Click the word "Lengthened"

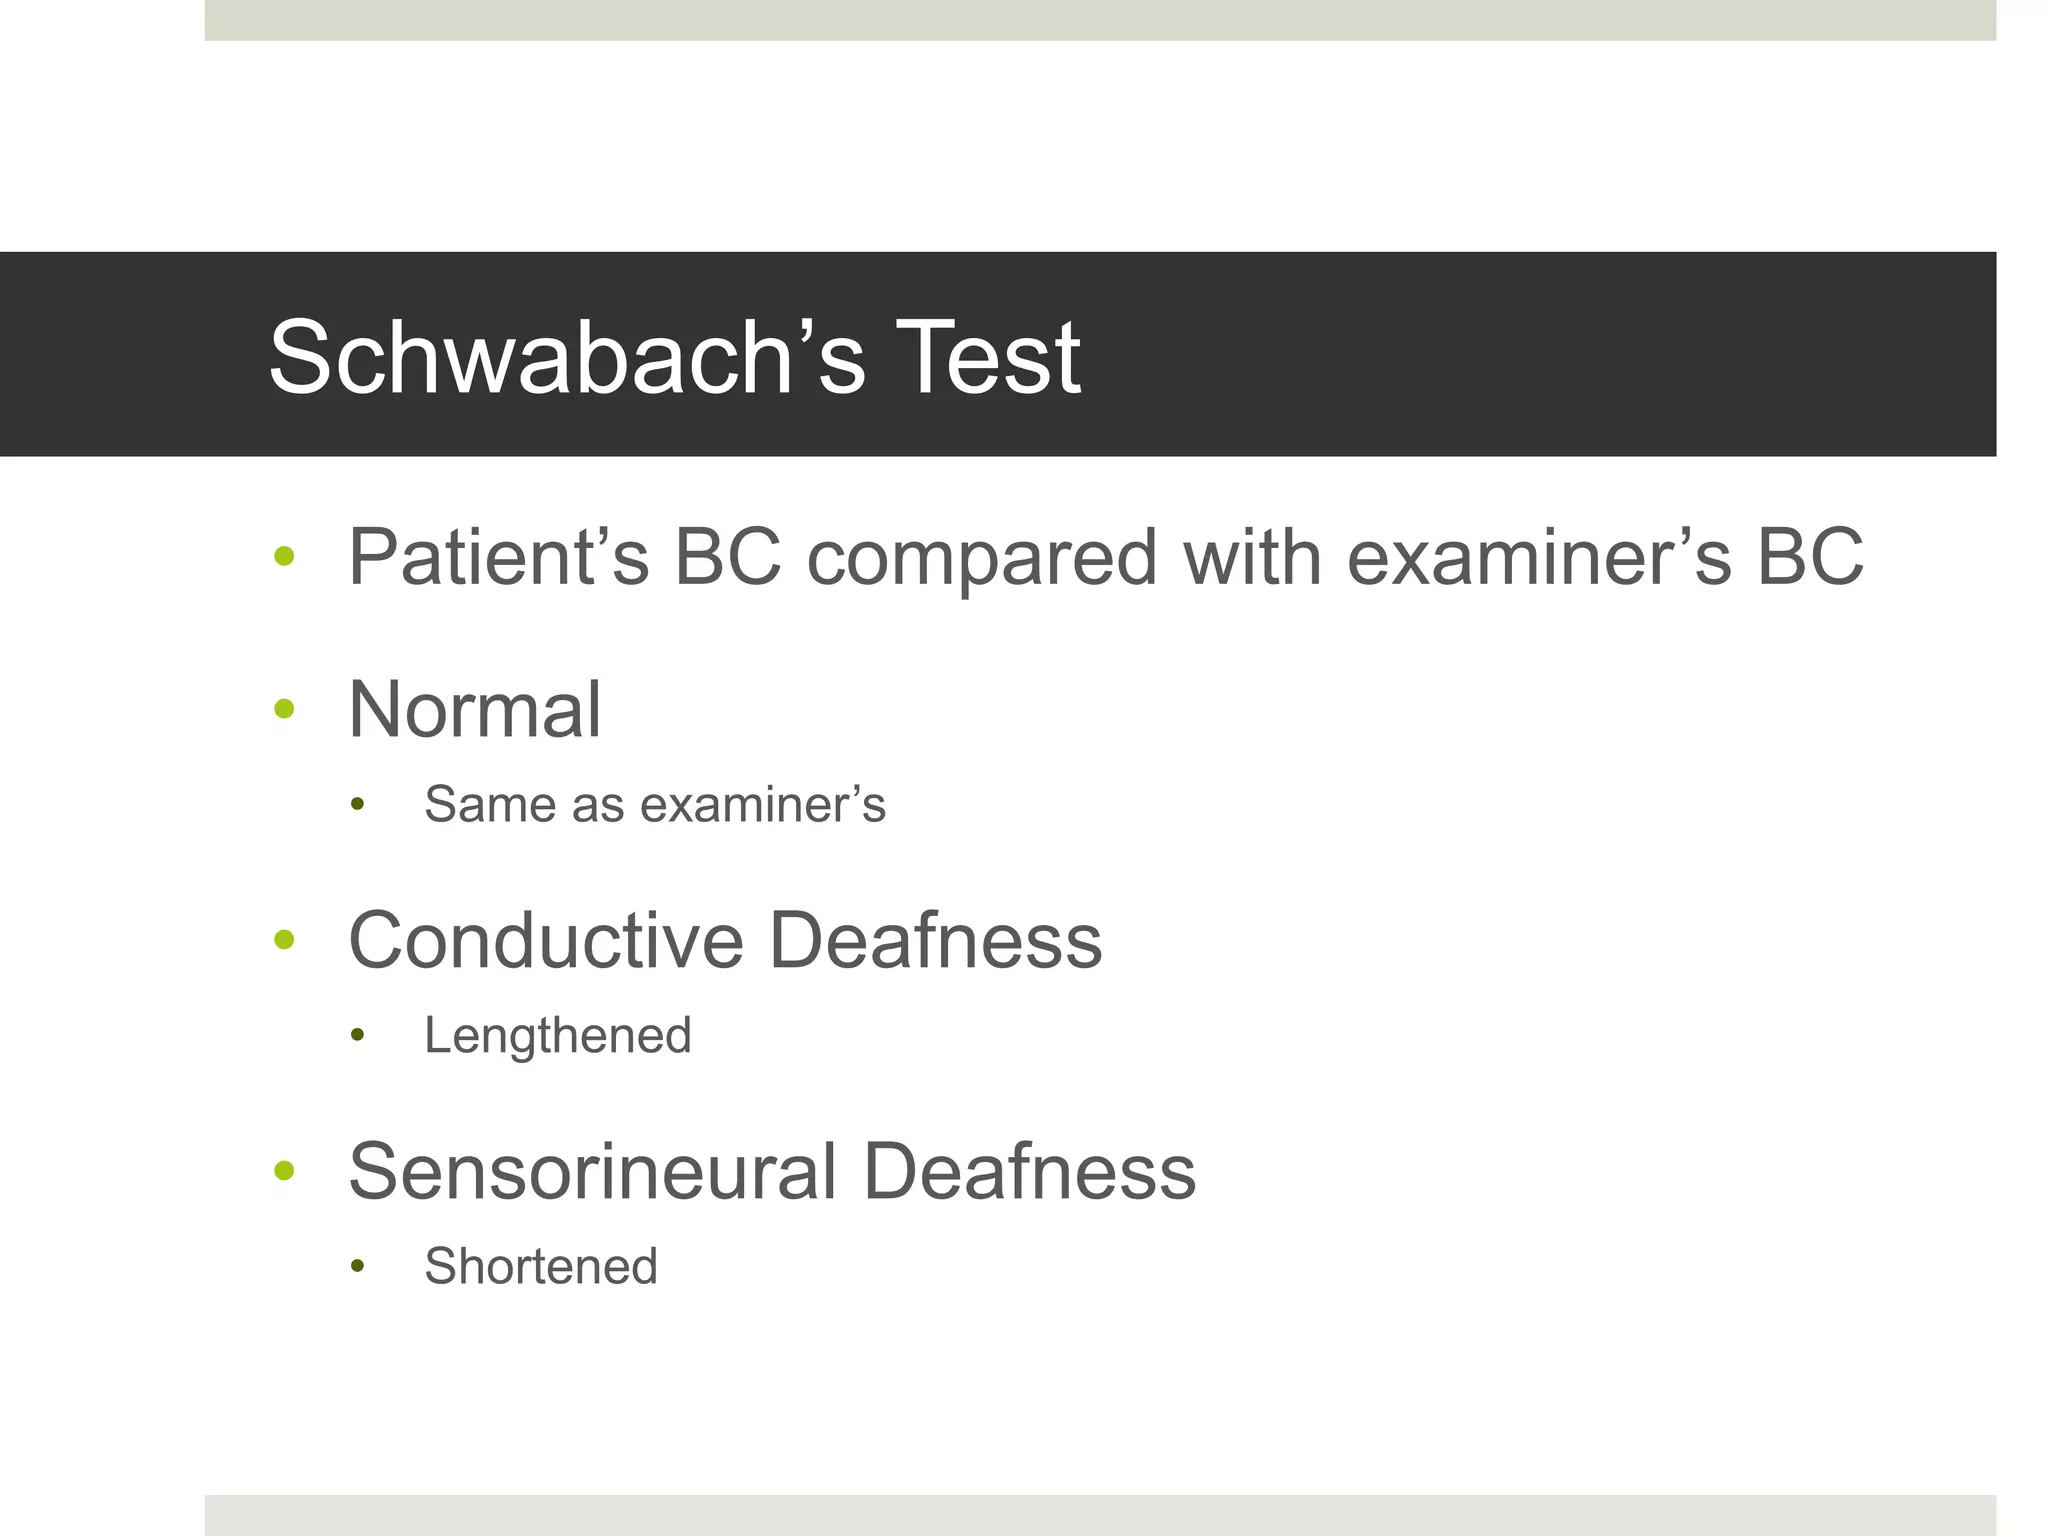click(x=557, y=1035)
